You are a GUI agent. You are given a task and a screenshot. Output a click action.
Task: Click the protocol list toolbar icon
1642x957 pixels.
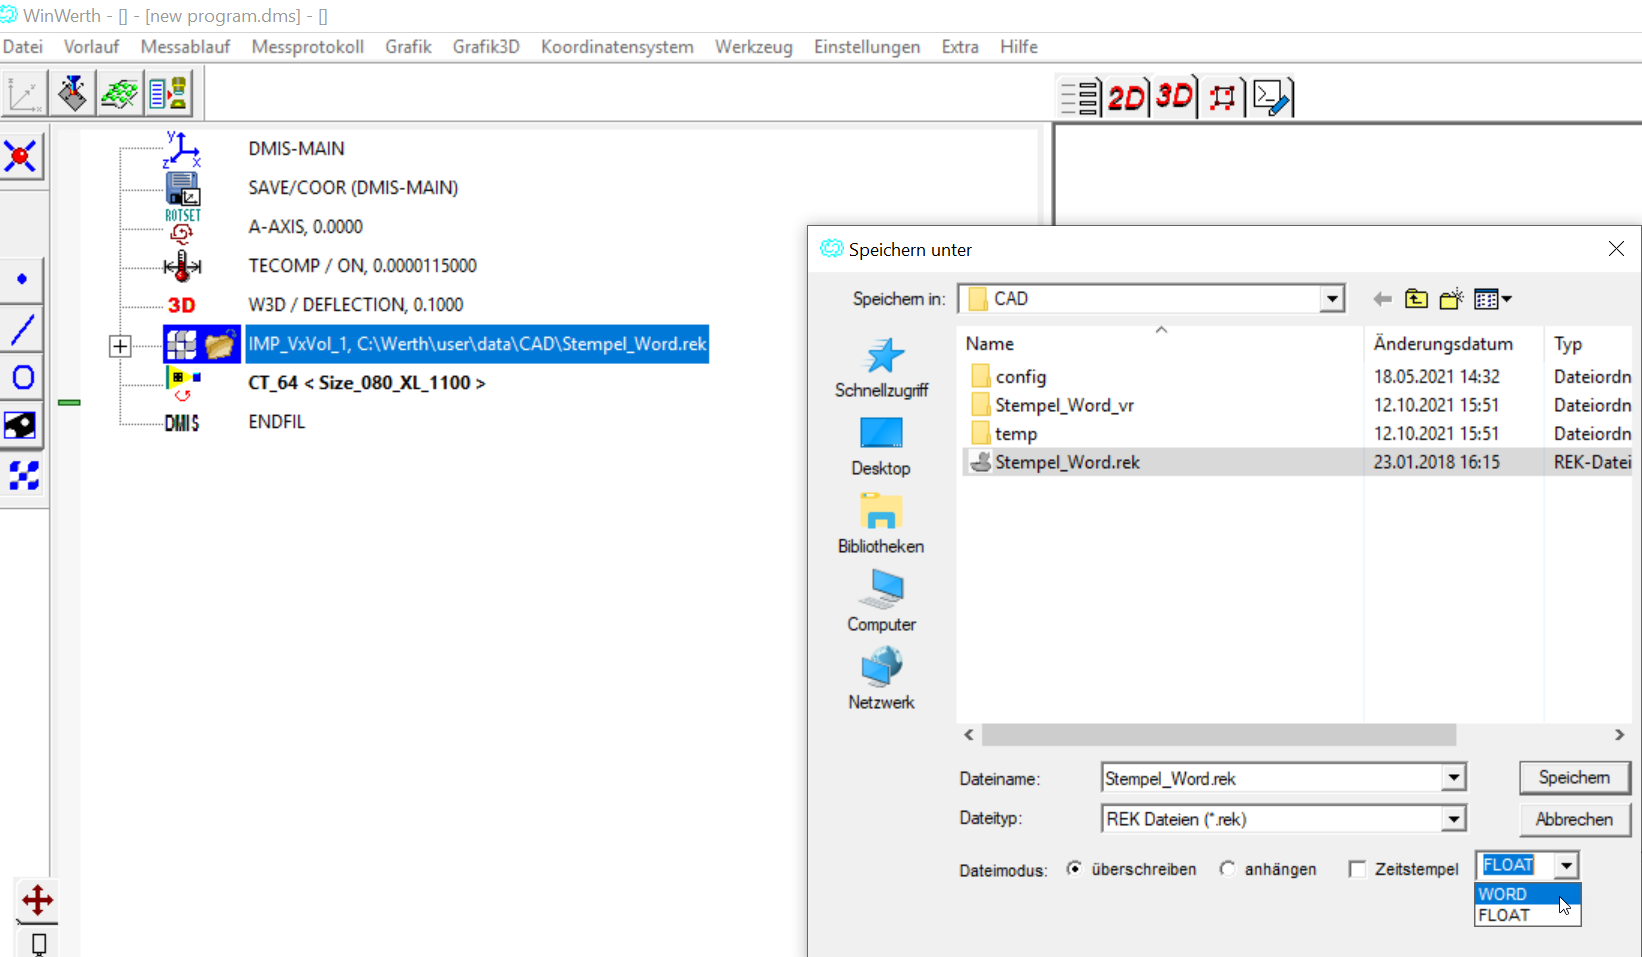click(x=168, y=94)
